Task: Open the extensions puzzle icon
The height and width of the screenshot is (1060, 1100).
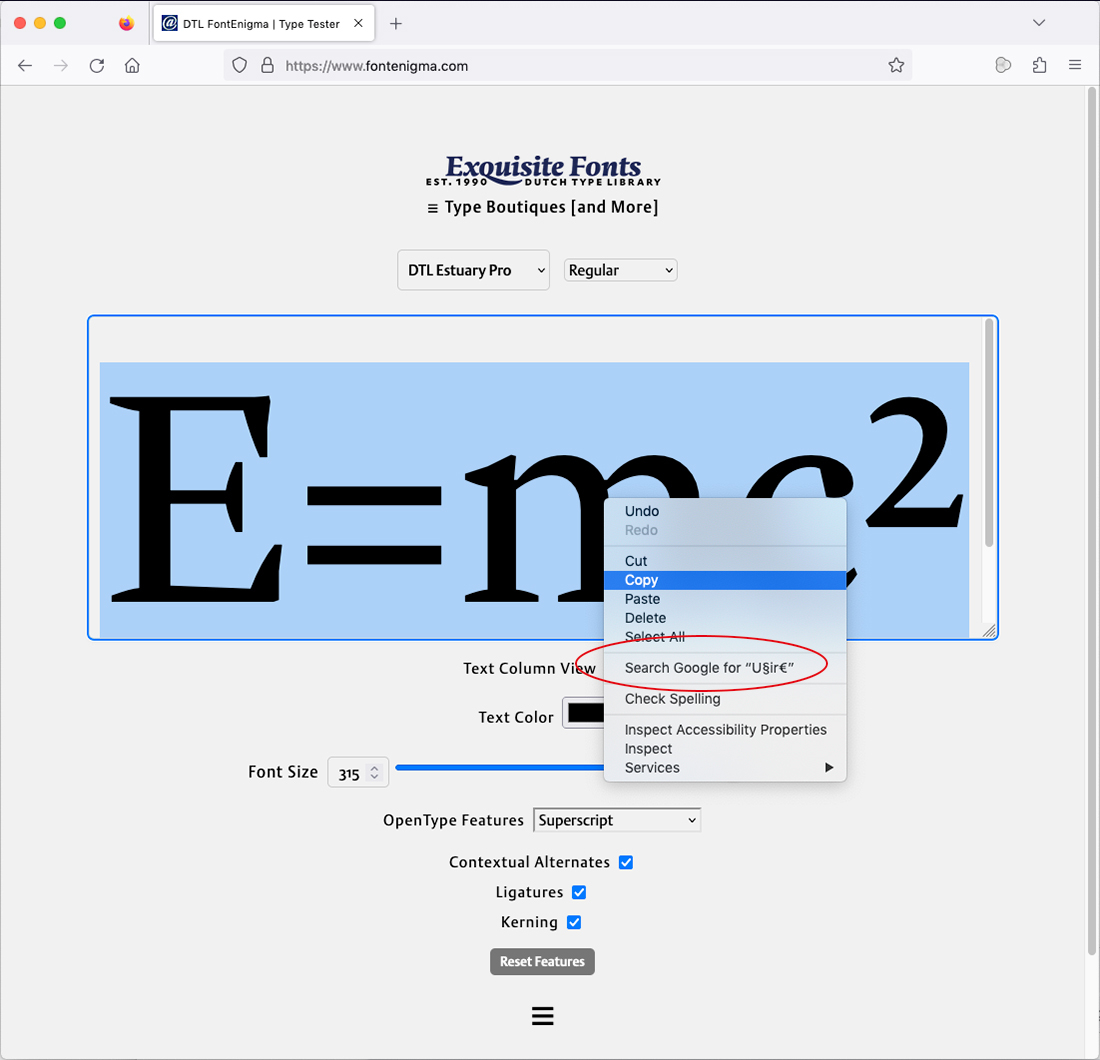Action: (x=1039, y=66)
